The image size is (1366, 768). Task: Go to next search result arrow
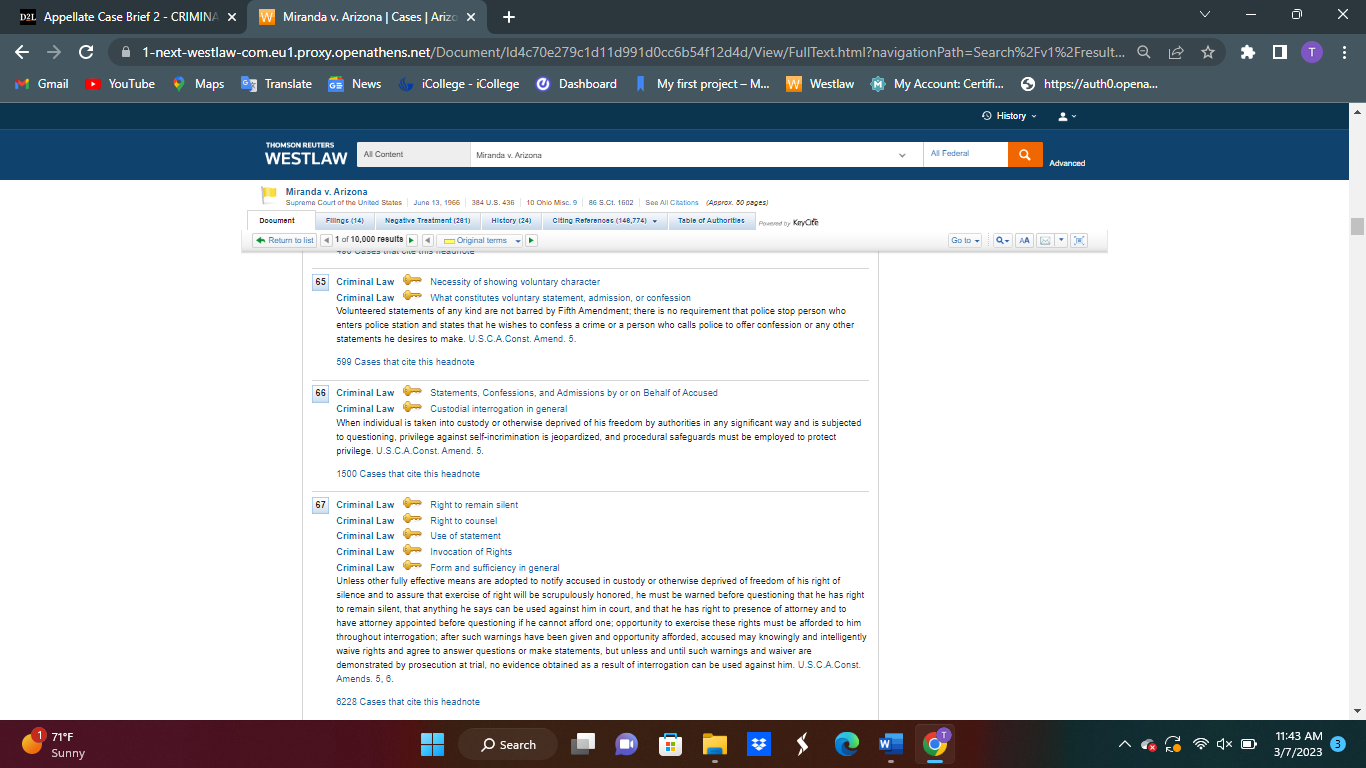(x=411, y=240)
